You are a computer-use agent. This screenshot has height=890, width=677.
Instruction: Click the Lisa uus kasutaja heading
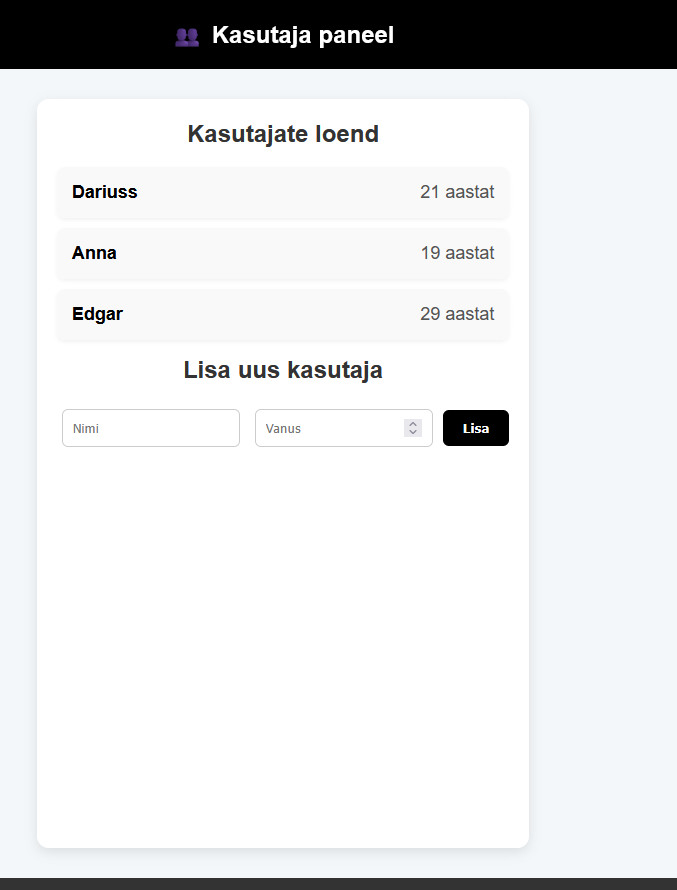tap(283, 370)
